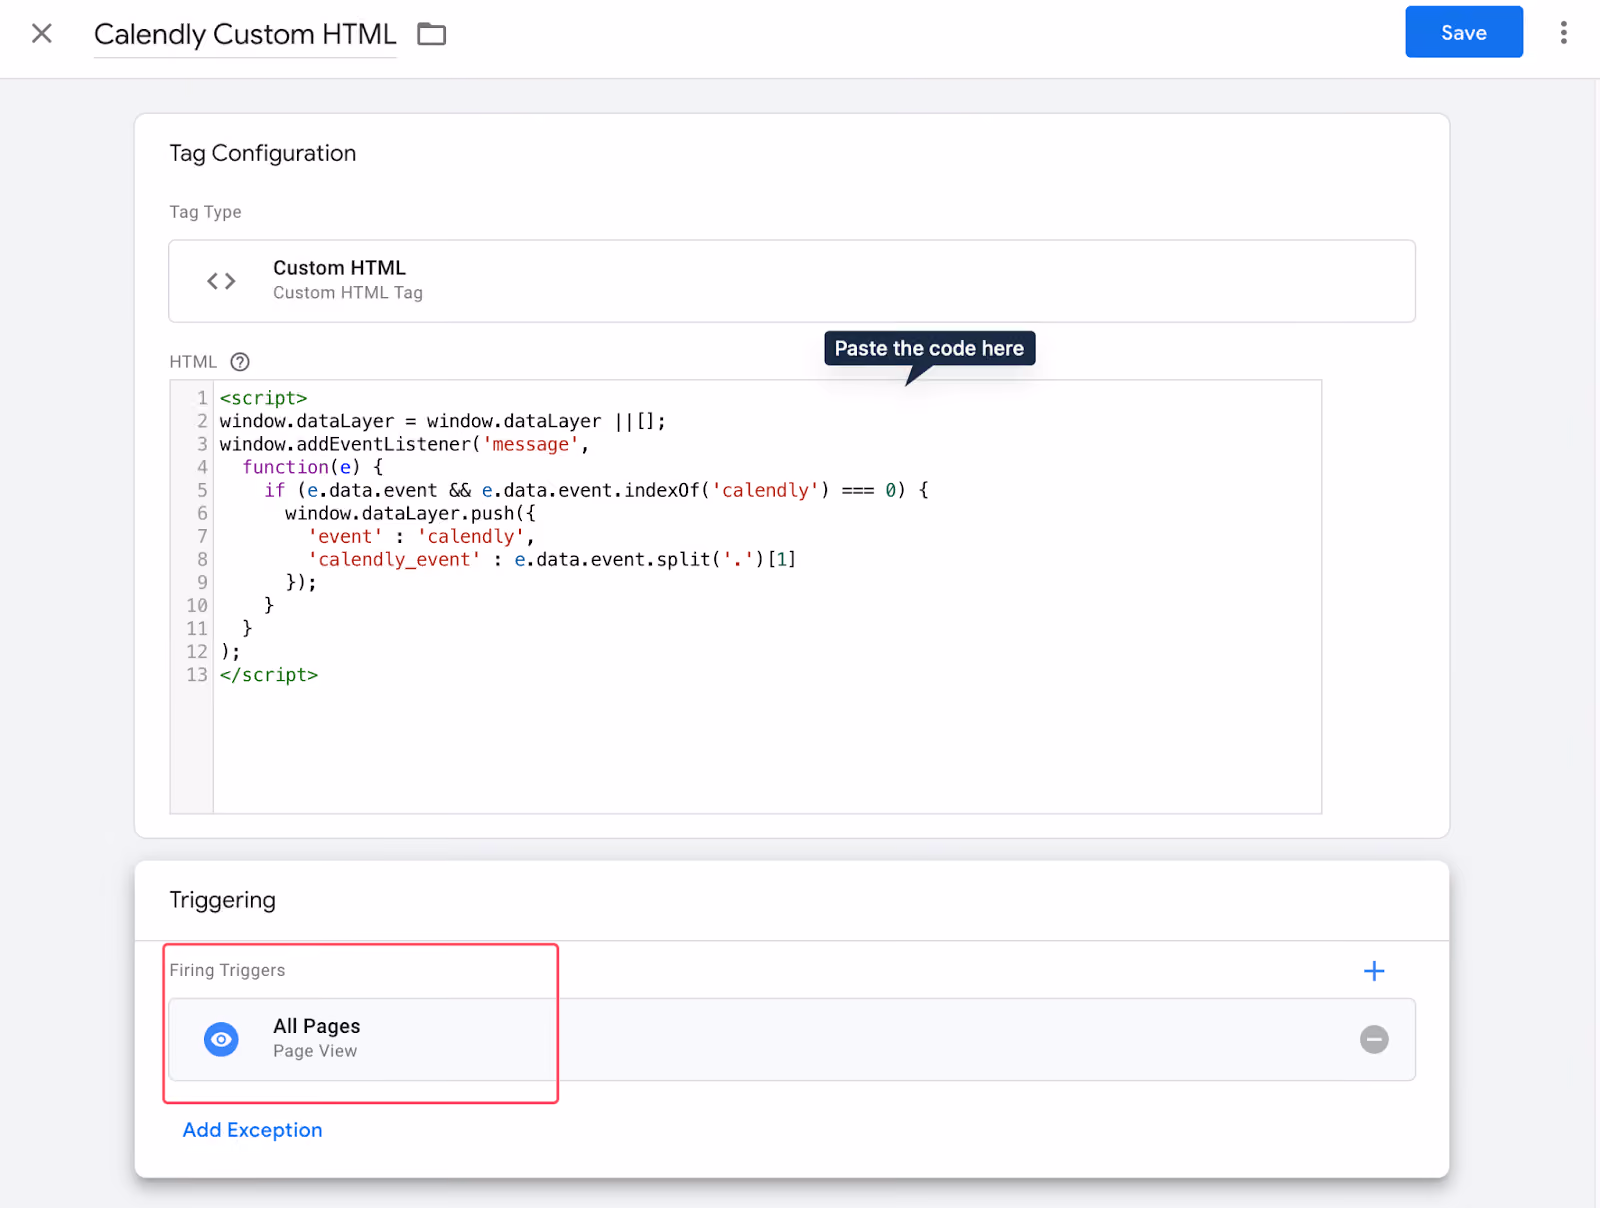Remove the All Pages trigger minus icon

click(1374, 1040)
